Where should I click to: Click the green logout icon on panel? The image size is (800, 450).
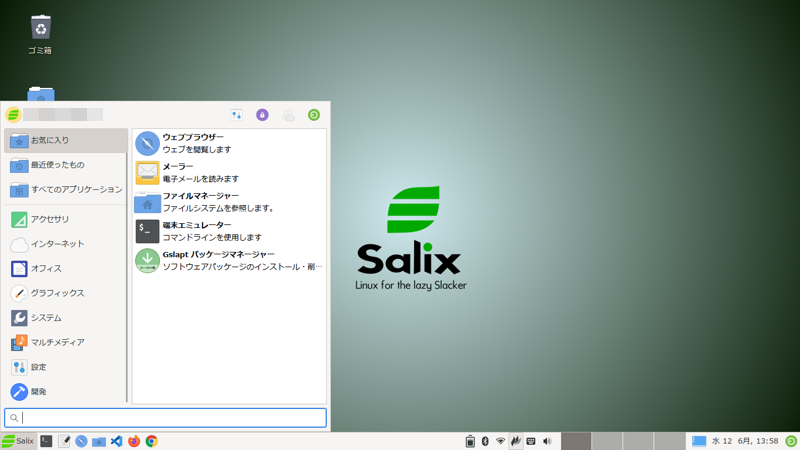point(791,441)
